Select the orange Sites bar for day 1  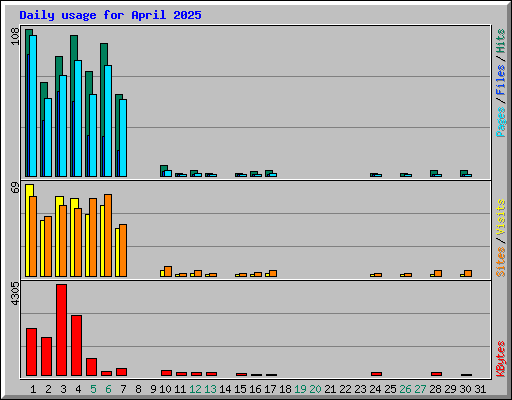tap(33, 236)
